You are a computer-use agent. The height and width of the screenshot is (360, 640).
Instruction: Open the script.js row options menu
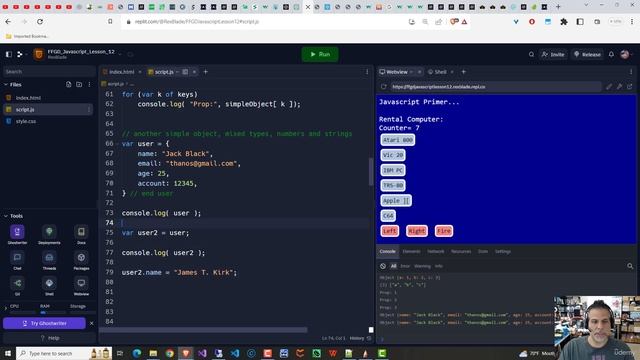point(89,109)
